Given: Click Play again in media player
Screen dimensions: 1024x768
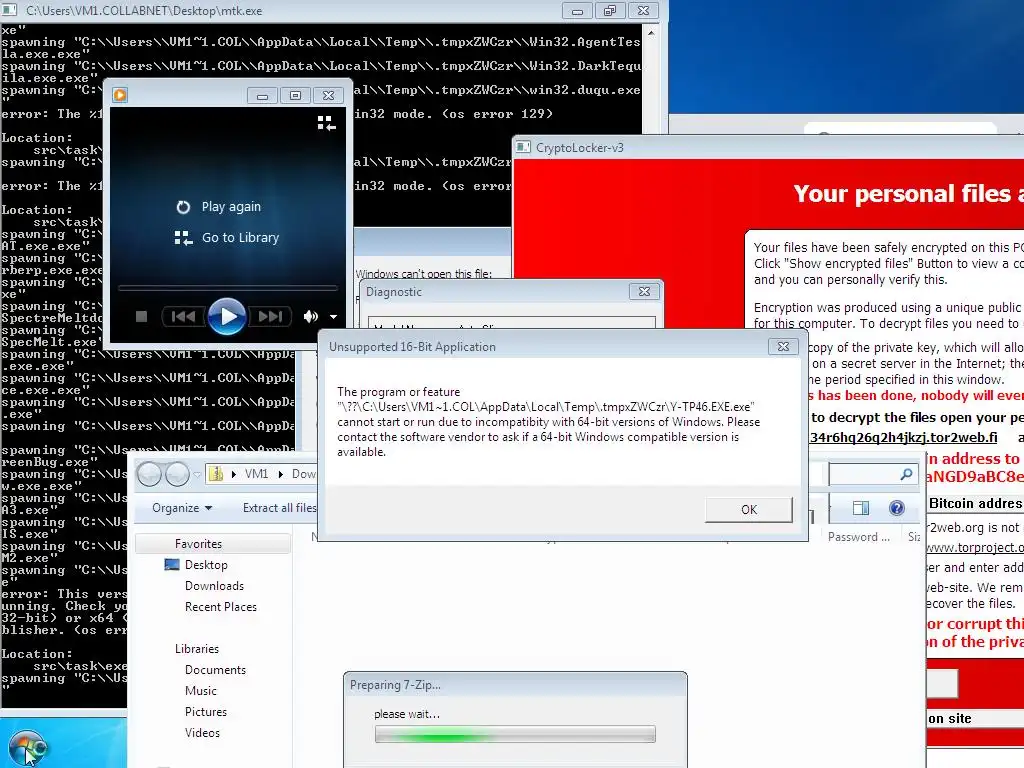Looking at the screenshot, I should [x=219, y=207].
